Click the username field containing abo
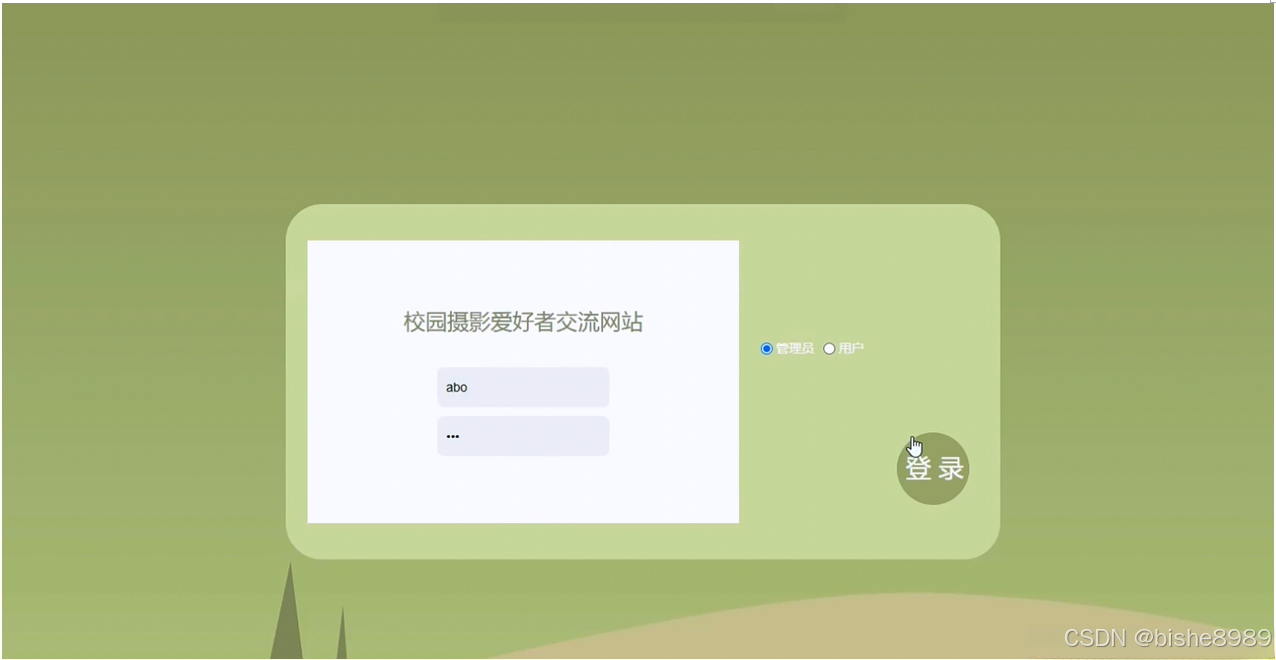The image size is (1276, 660). pos(523,387)
